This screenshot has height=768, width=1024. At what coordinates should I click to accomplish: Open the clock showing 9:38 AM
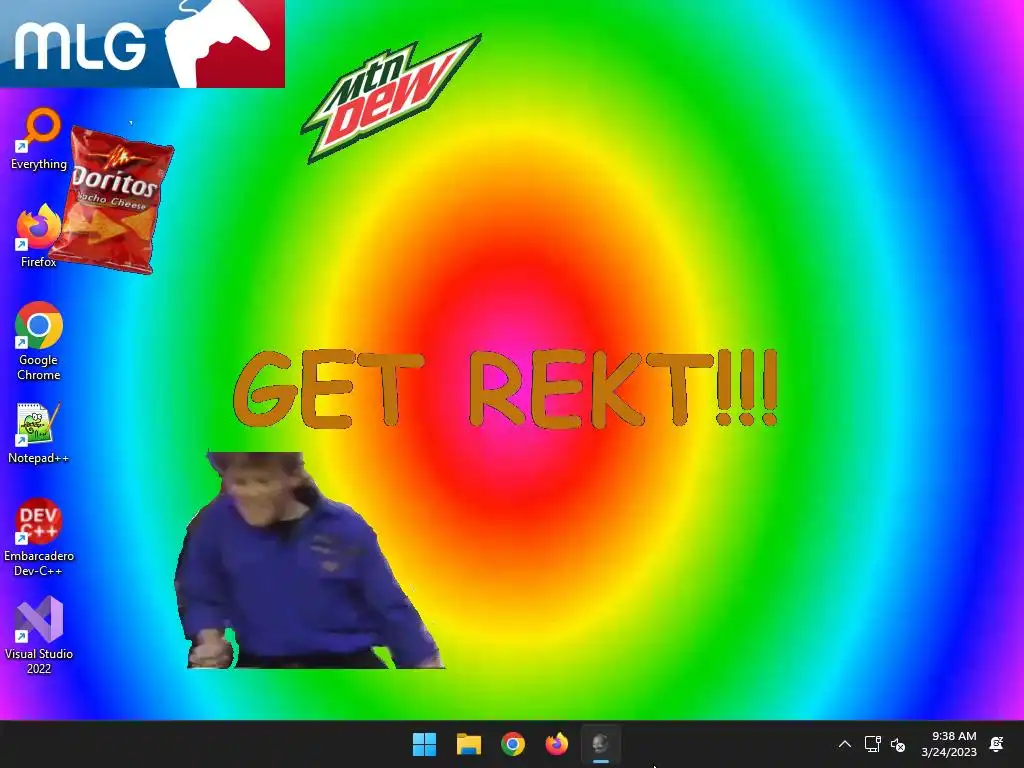tap(949, 744)
